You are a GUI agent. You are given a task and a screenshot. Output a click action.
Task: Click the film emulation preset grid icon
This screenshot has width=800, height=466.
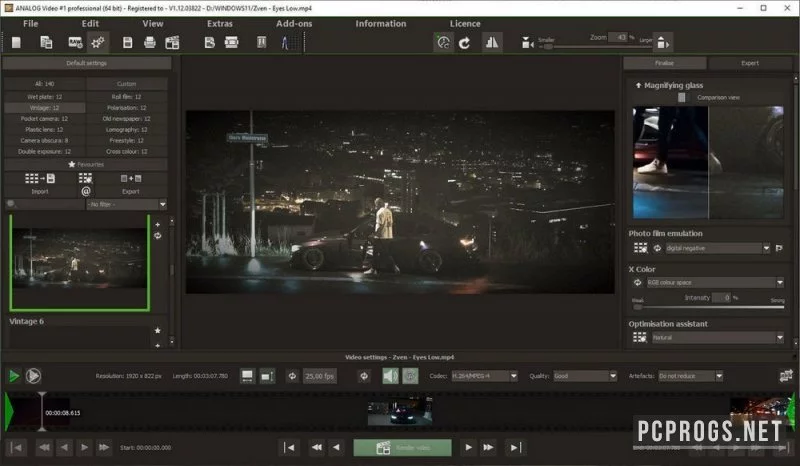click(640, 248)
